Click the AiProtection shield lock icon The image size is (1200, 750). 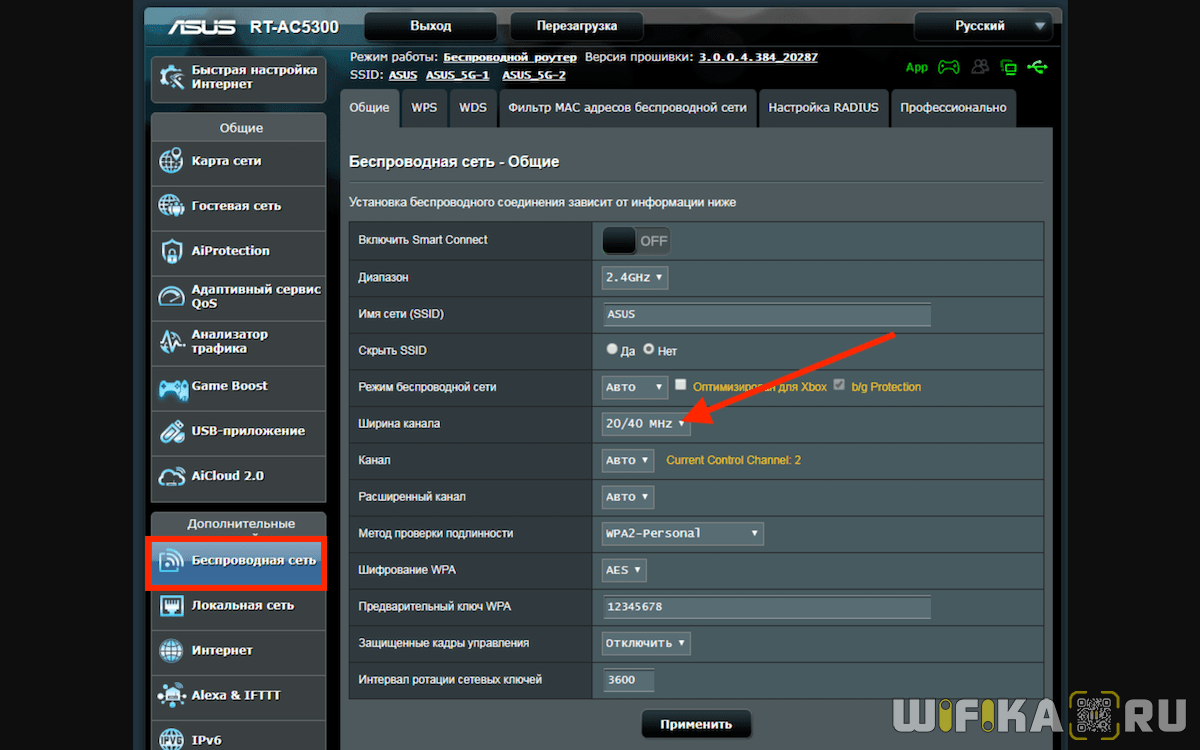click(171, 251)
